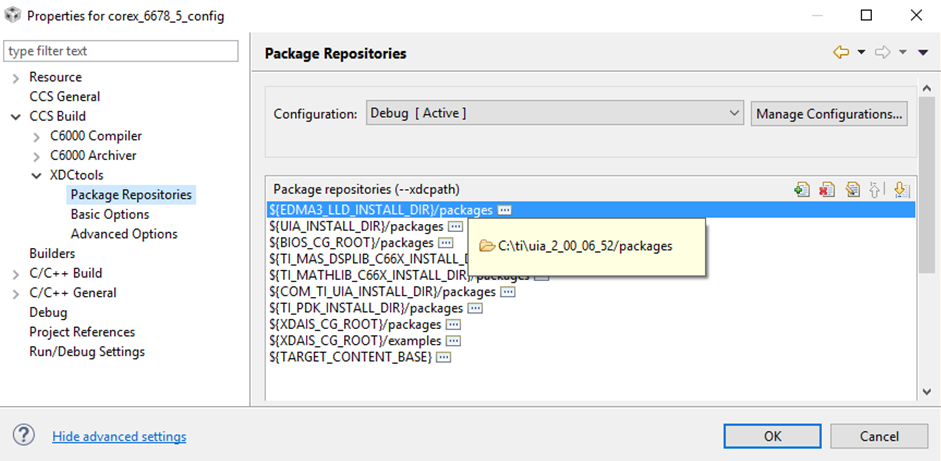The height and width of the screenshot is (461, 941).
Task: Open the dialog view menu triangle
Action: point(923,53)
